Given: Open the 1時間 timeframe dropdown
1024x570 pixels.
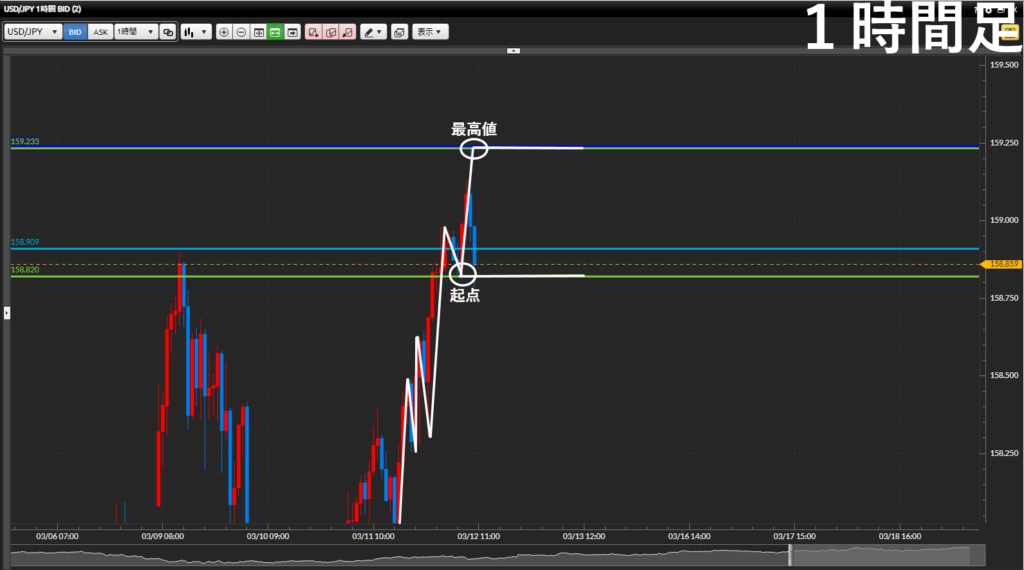Looking at the screenshot, I should tap(136, 32).
